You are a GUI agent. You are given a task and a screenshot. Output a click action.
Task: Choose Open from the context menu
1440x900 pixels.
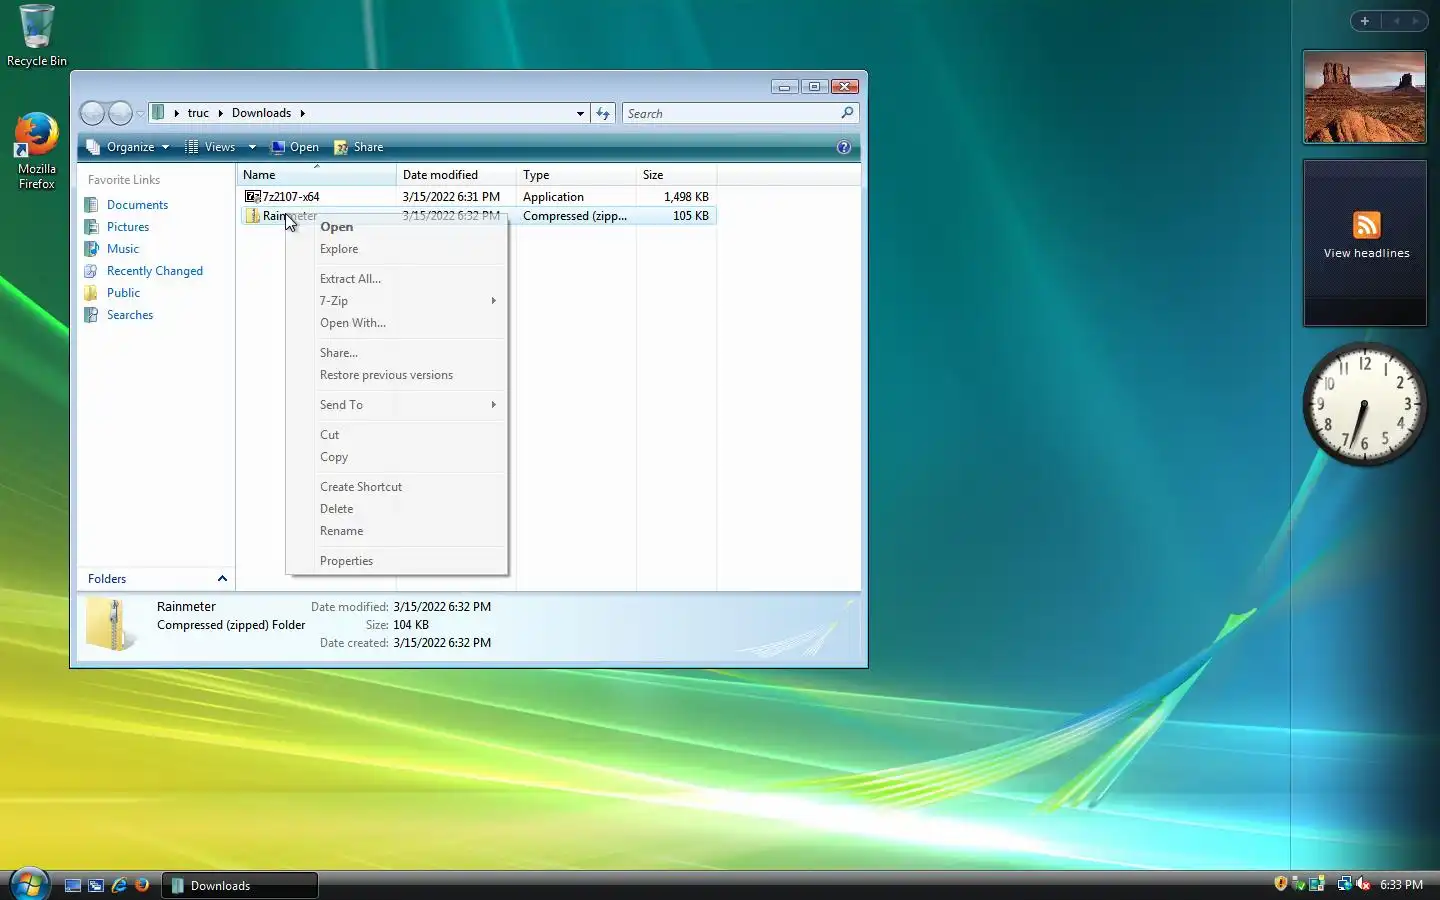(x=396, y=227)
